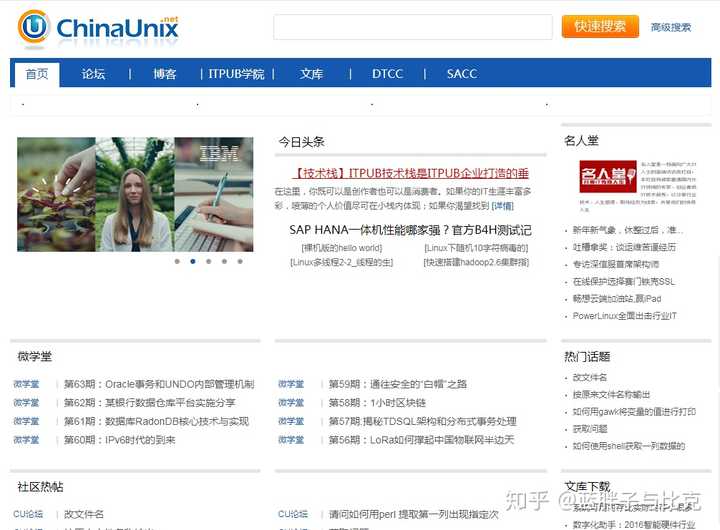
Task: Open 请问如何用perl 提取第一列 post
Action: click(413, 514)
